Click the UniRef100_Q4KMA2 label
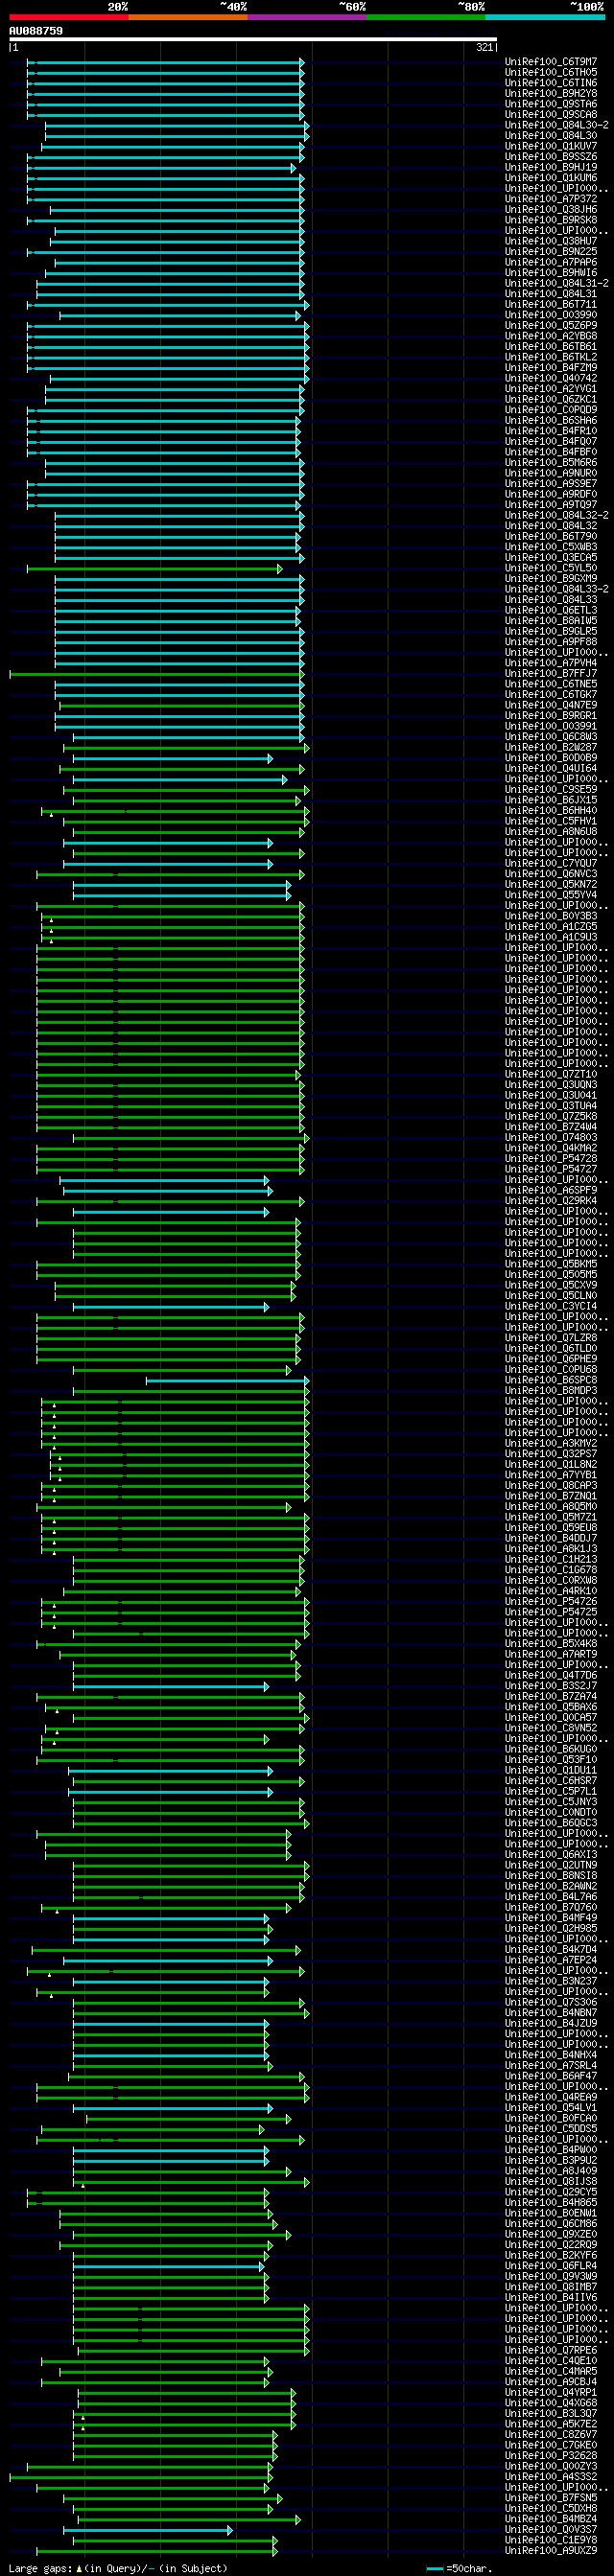614x2576 pixels. (551, 1148)
